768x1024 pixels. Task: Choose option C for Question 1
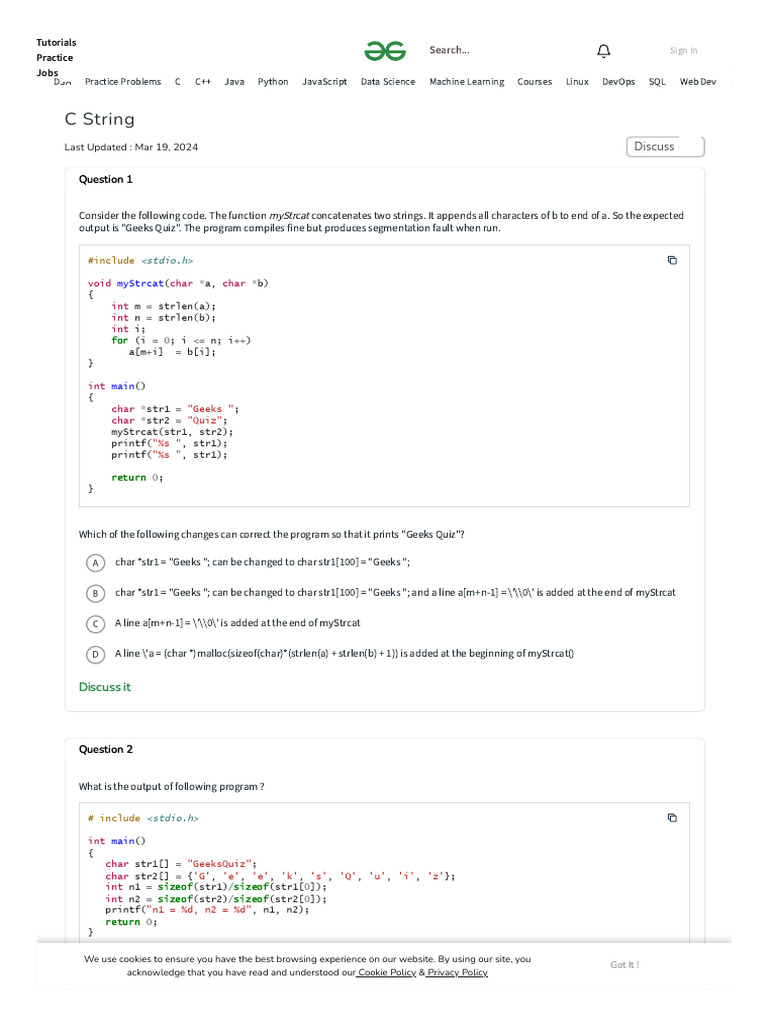click(x=95, y=624)
